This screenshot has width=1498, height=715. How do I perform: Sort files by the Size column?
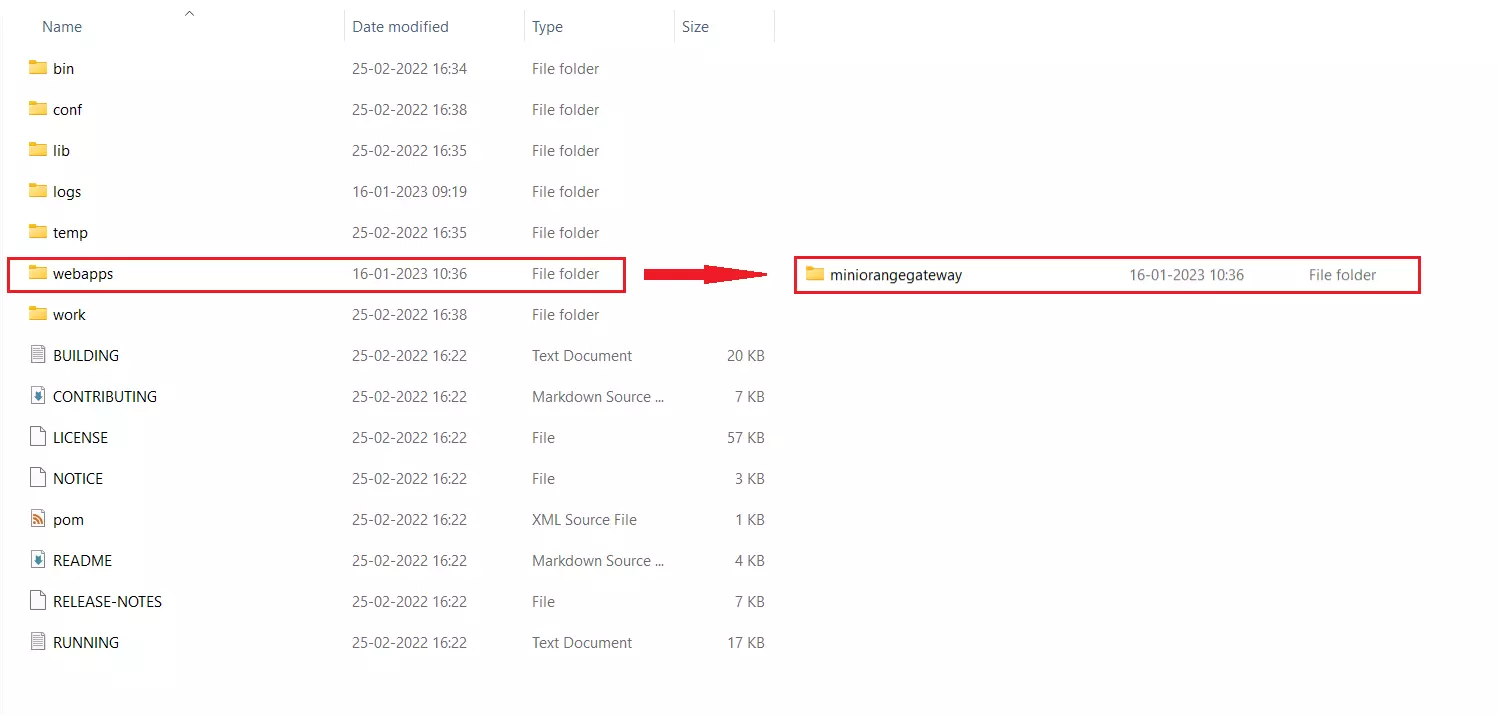(695, 26)
